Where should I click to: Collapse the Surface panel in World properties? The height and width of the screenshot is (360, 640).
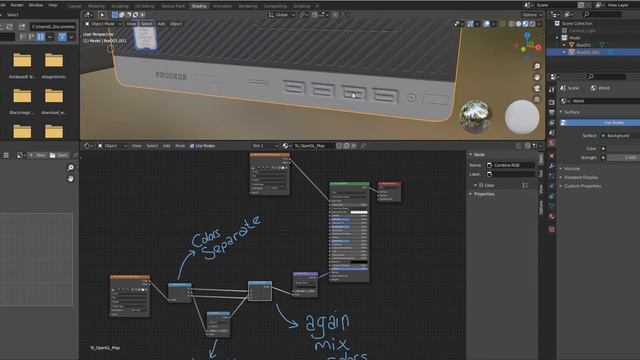coord(571,112)
